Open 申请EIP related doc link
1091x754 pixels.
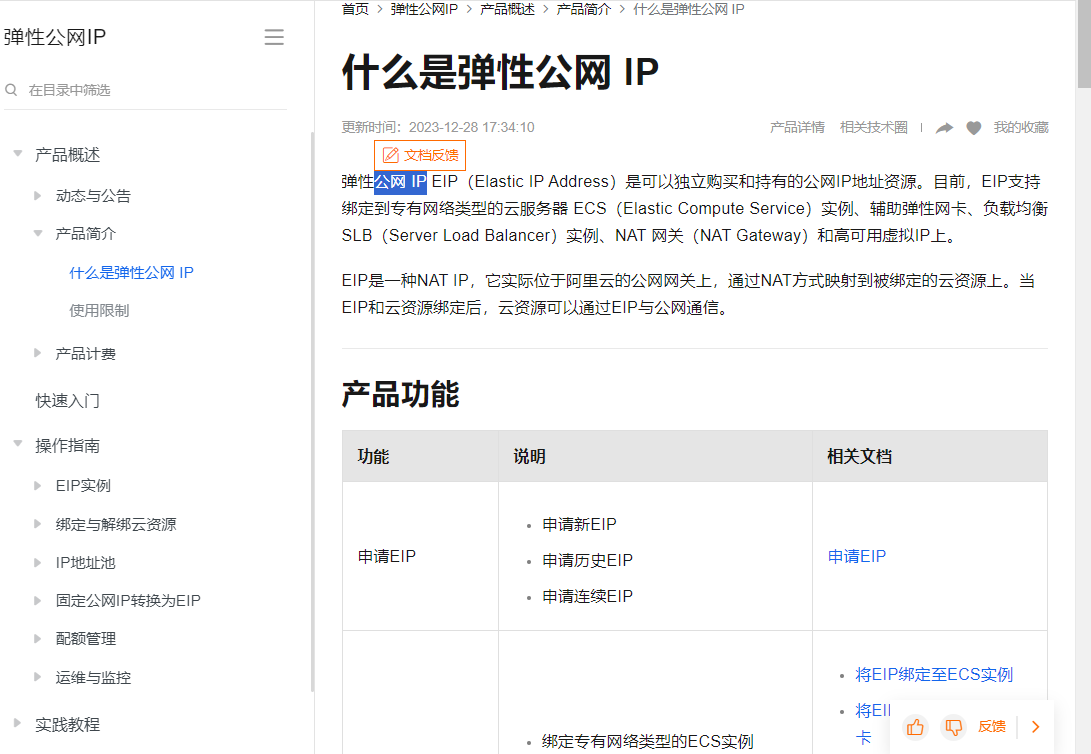coord(857,556)
